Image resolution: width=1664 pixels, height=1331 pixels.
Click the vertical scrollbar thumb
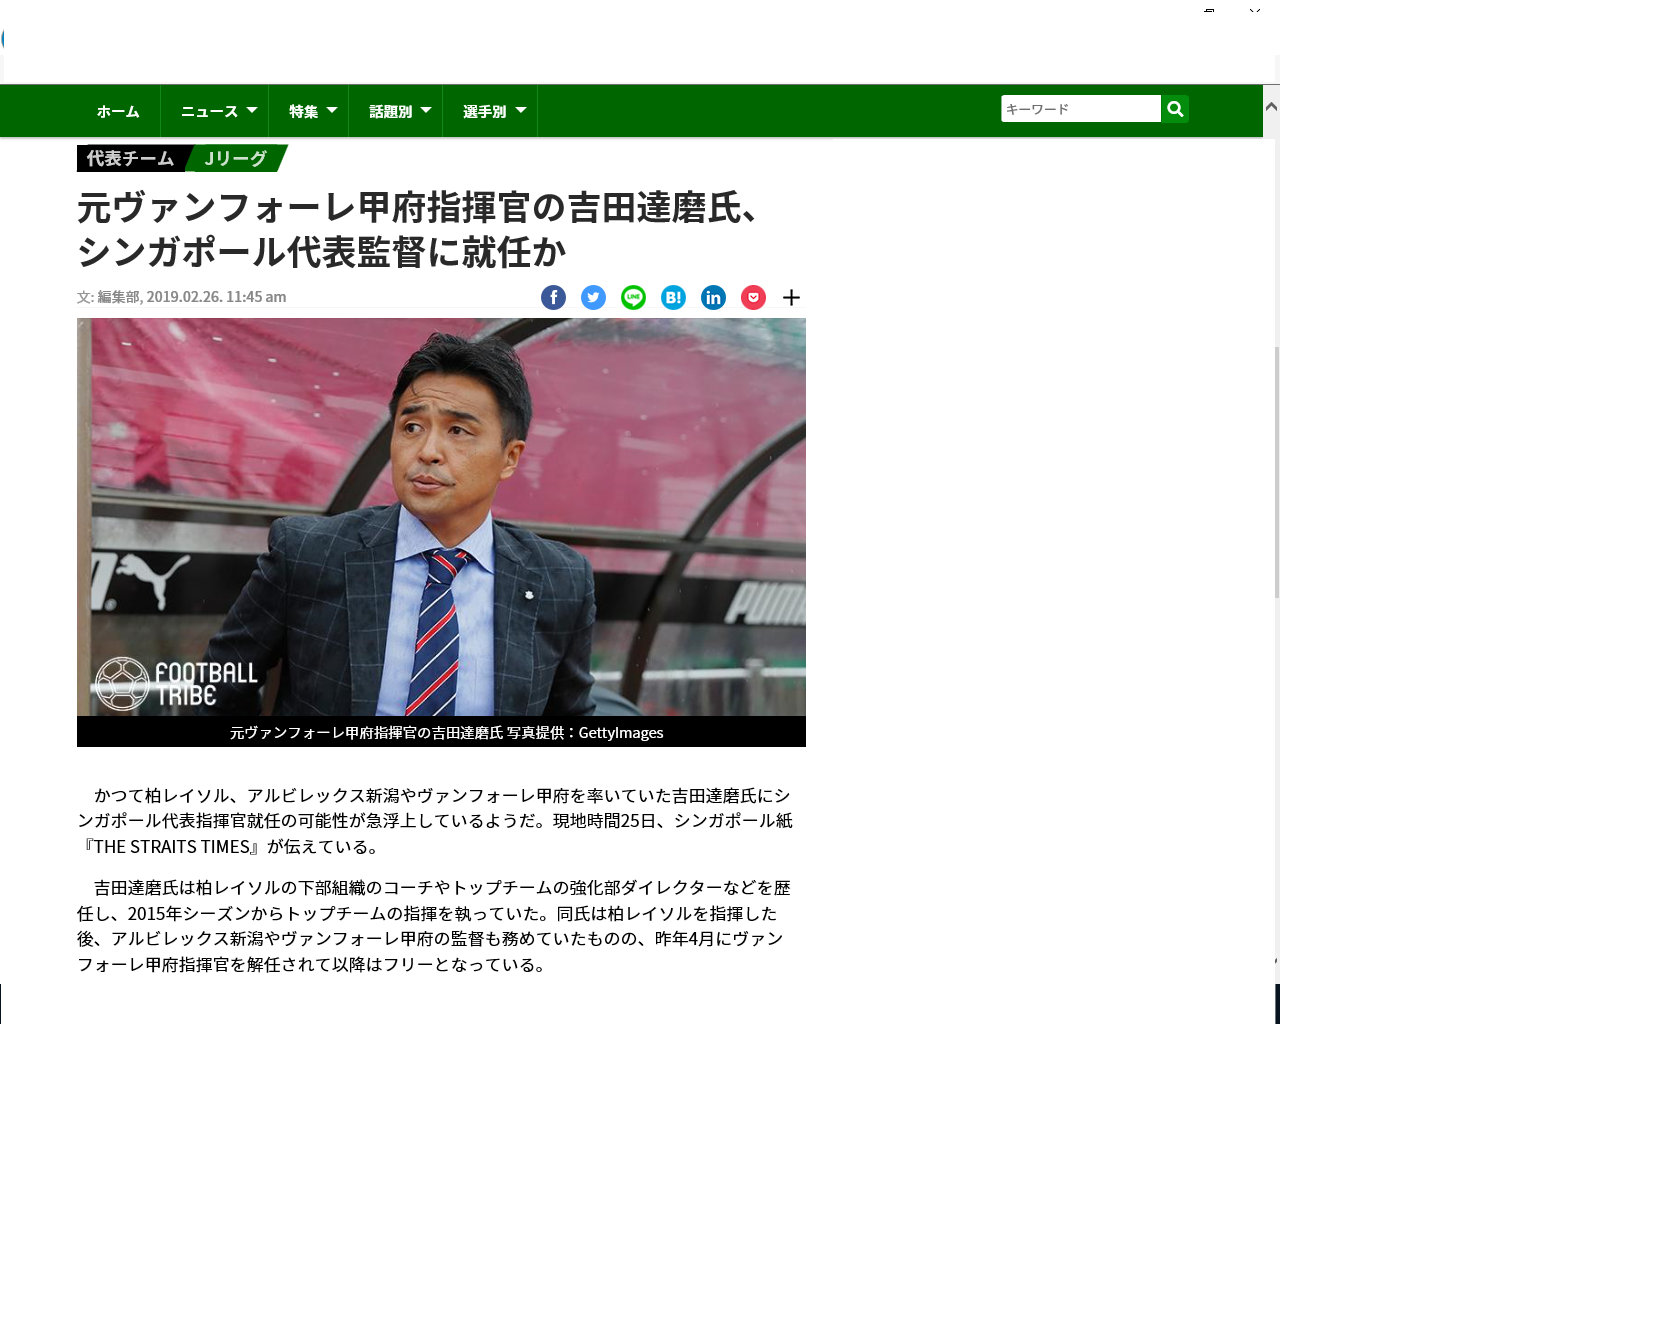tap(1277, 472)
